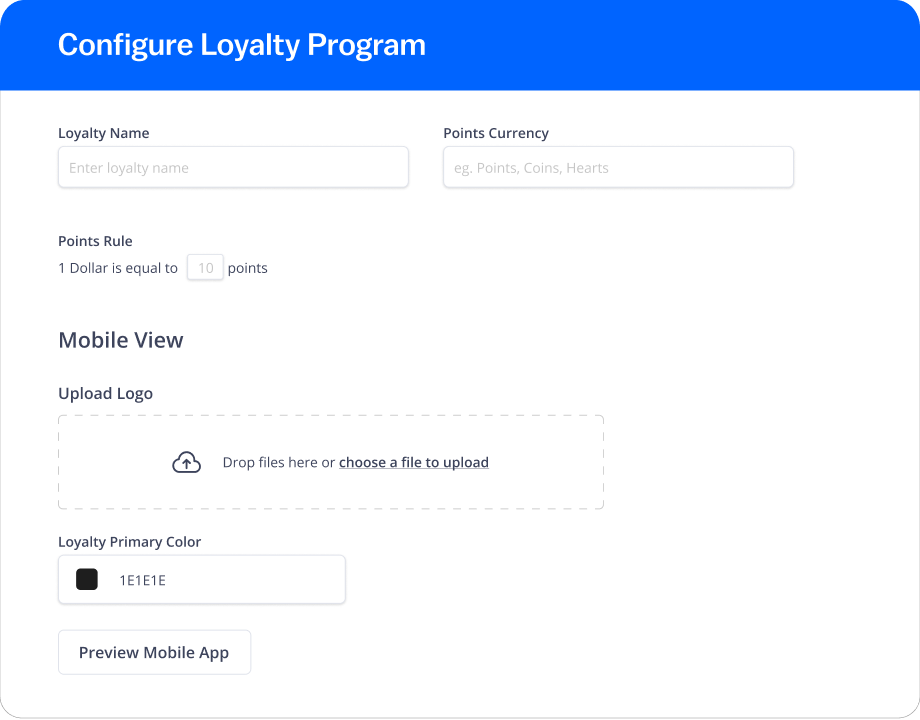The image size is (920, 720).
Task: Click the points suffix label
Action: [247, 267]
